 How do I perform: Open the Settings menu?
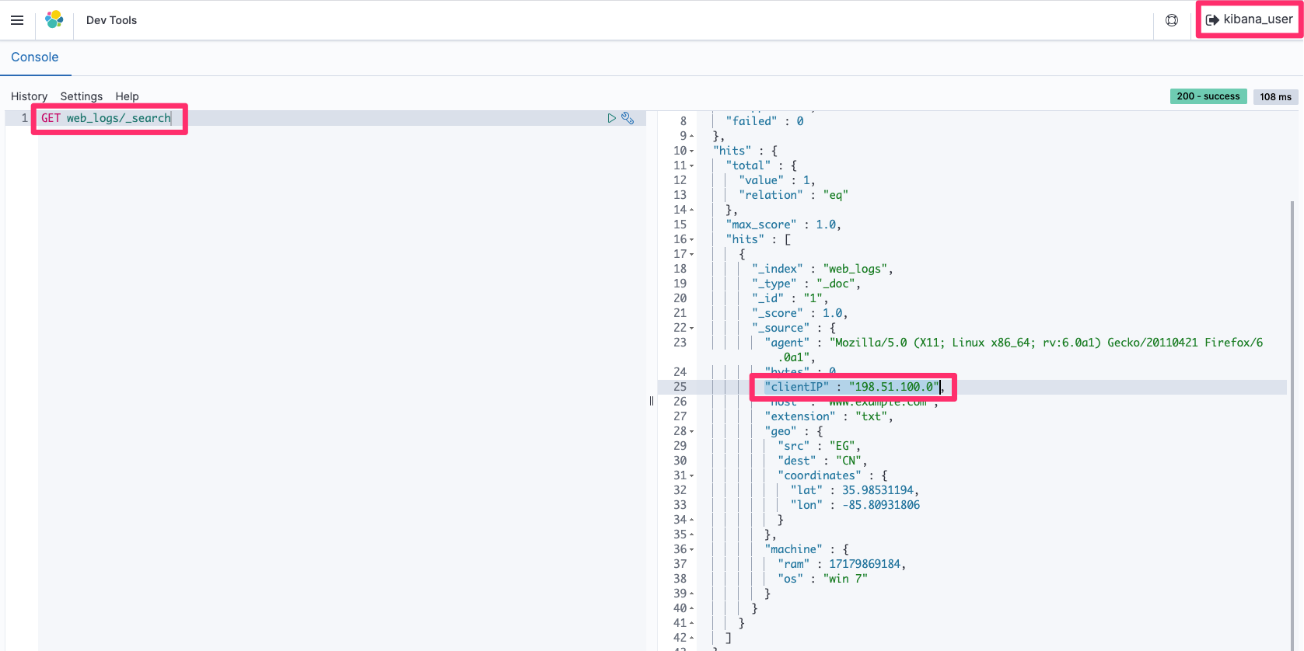click(x=81, y=96)
